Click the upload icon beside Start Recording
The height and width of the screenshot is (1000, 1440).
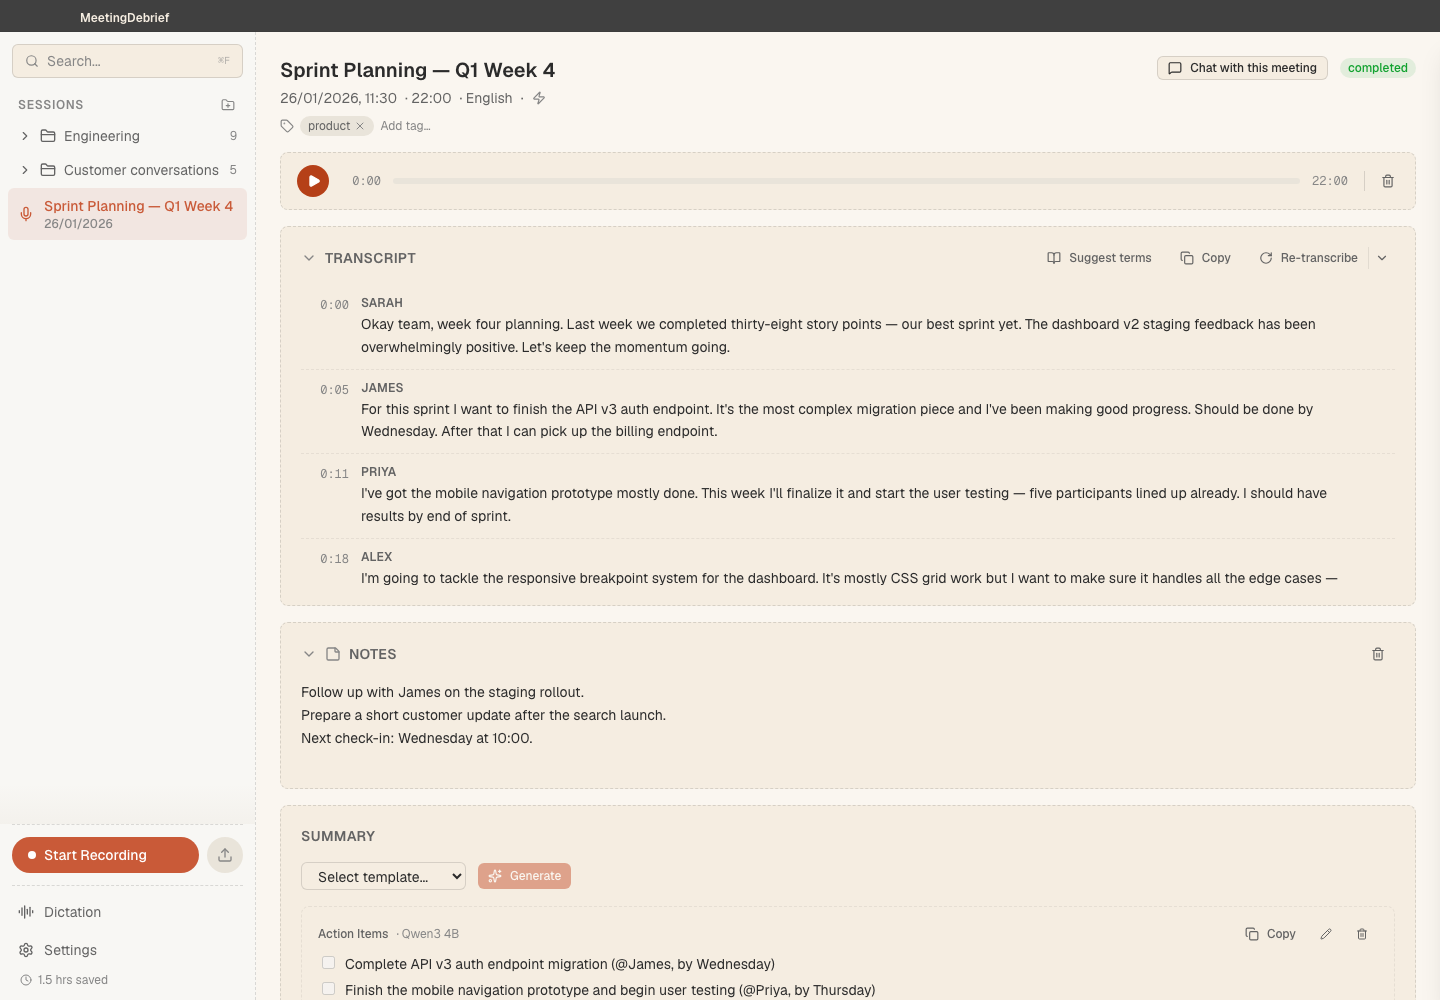pyautogui.click(x=225, y=855)
